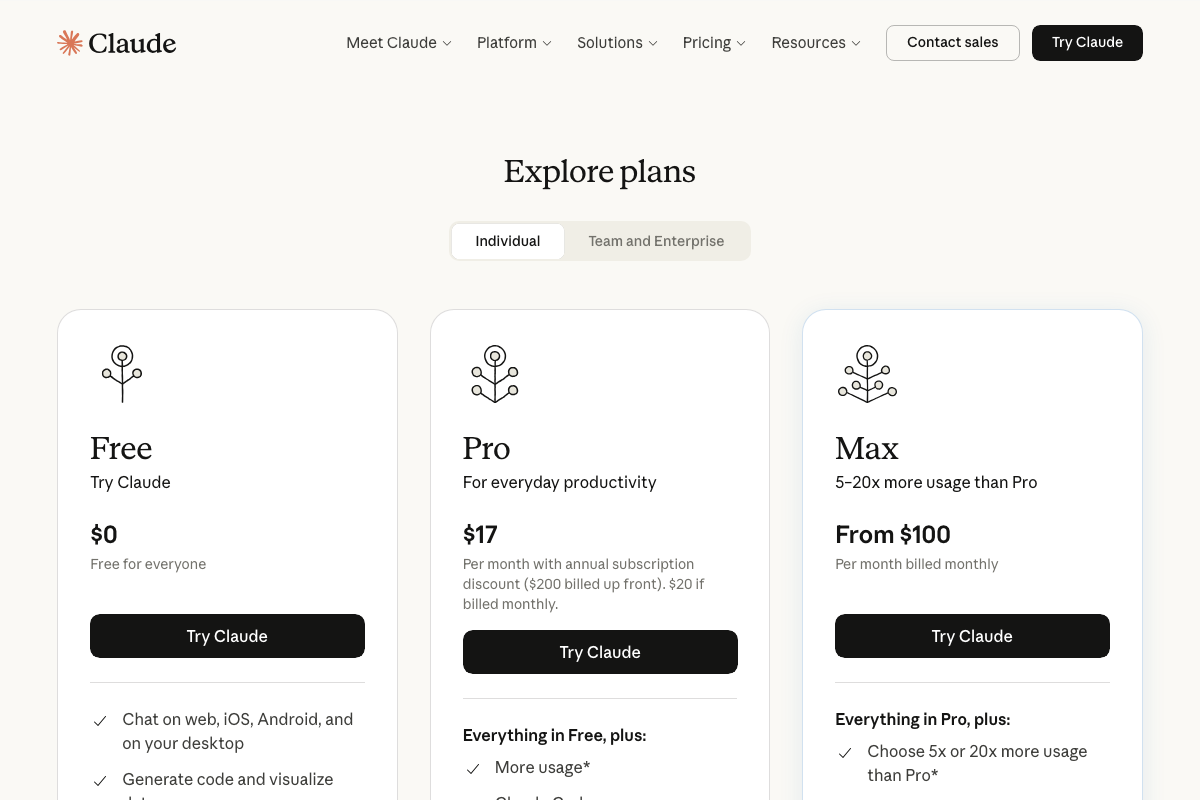Image resolution: width=1200 pixels, height=800 pixels.
Task: Click the checkmark beside 'Chat on web, iOS, Android'
Action: pos(99,719)
